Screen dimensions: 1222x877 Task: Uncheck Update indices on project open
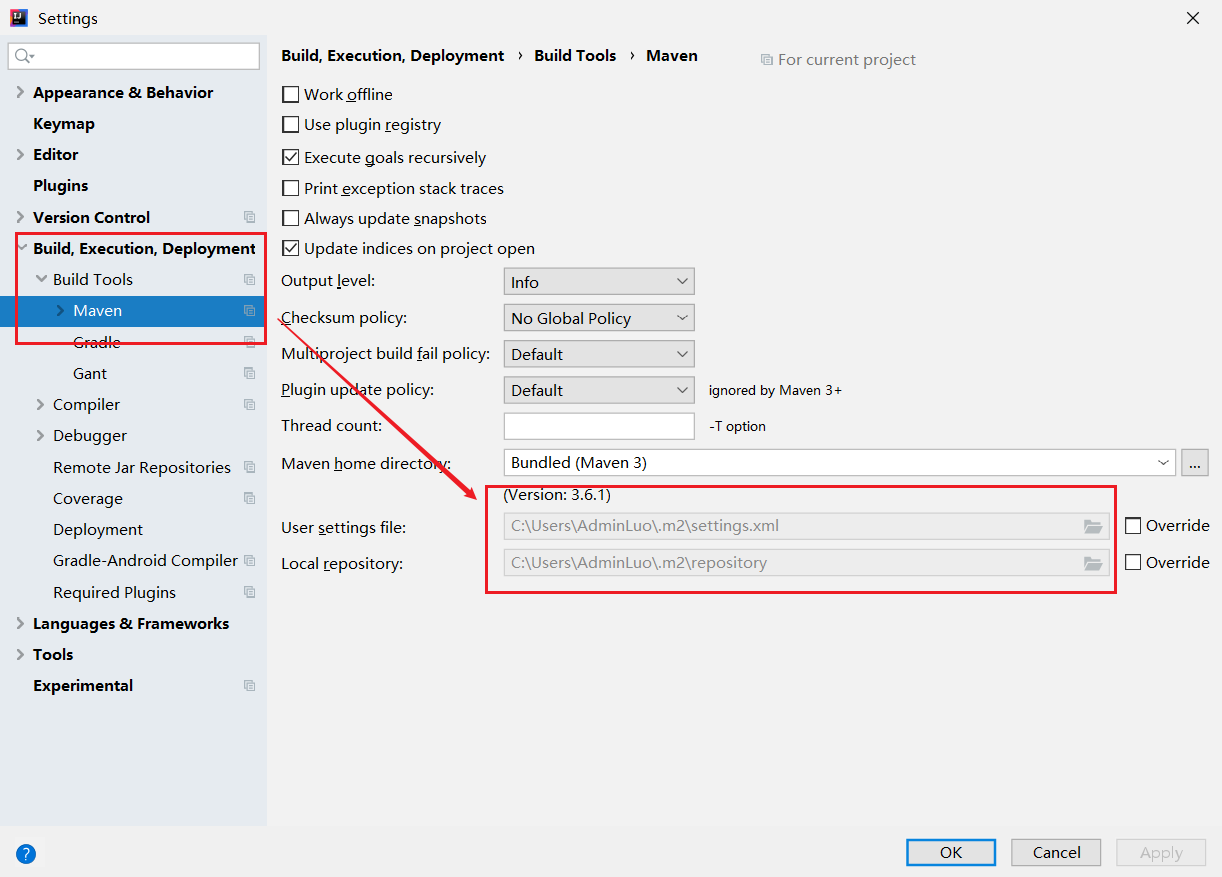(x=291, y=248)
